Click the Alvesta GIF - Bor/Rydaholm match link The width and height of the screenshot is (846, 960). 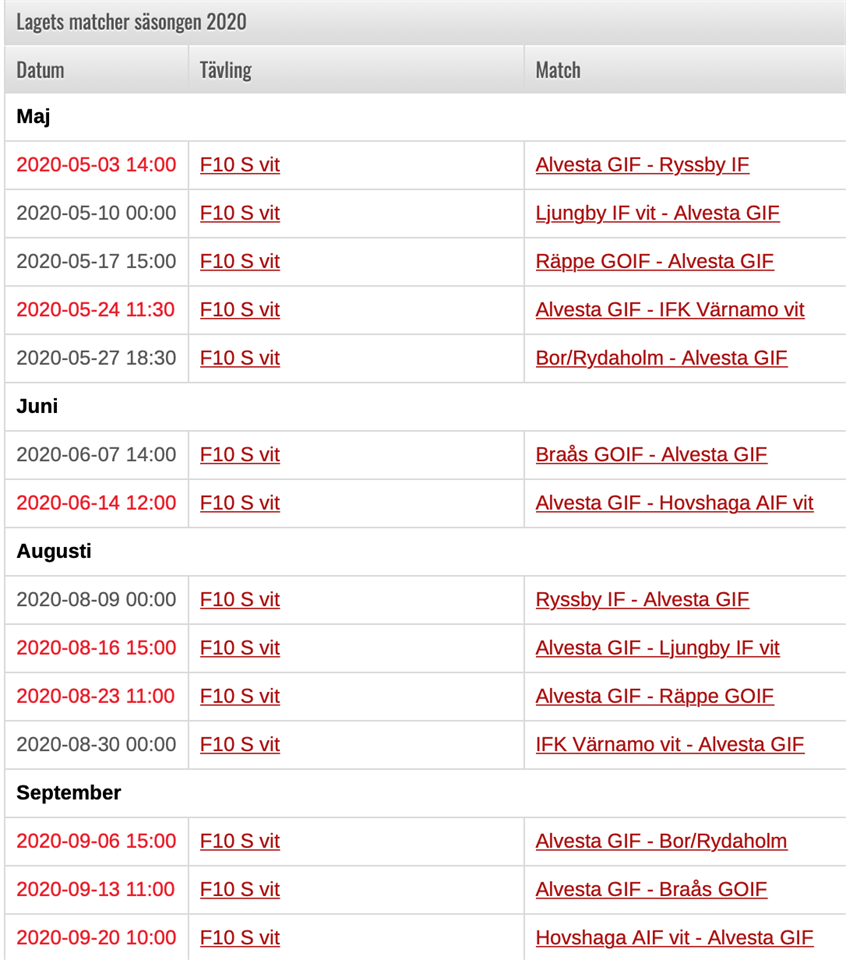click(x=661, y=841)
